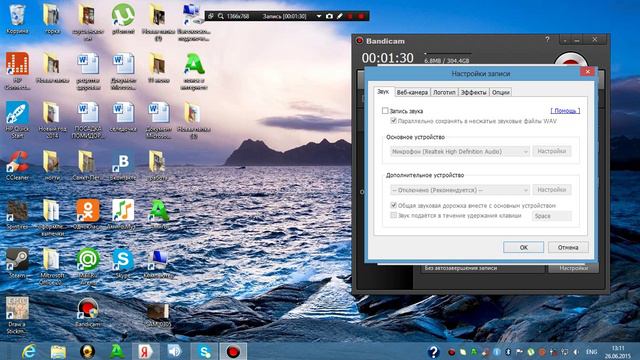The width and height of the screenshot is (640, 360).
Task: Open the "ПОСАДКА ПОМИДОР" Word document
Action: (x=88, y=120)
